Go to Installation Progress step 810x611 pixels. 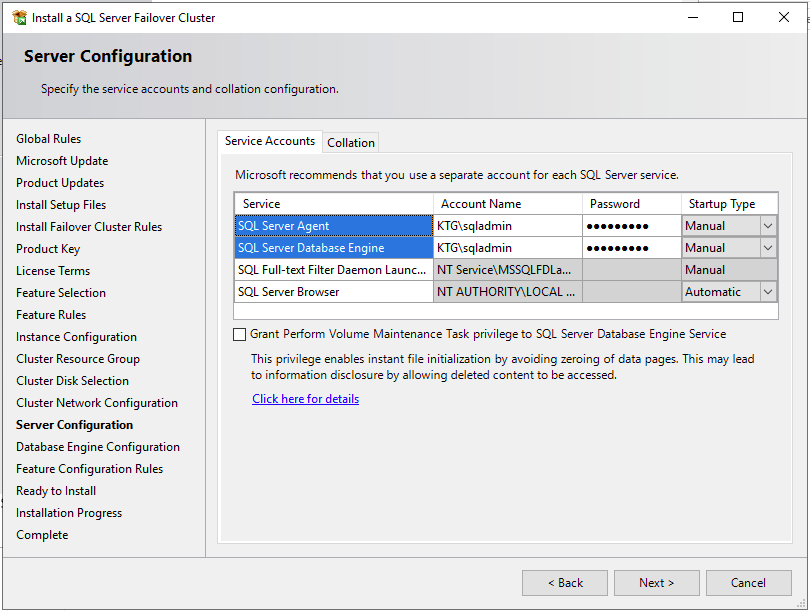[69, 513]
